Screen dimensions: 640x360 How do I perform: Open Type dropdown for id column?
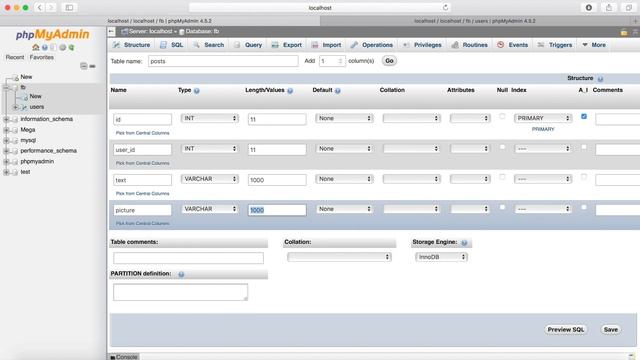point(210,118)
